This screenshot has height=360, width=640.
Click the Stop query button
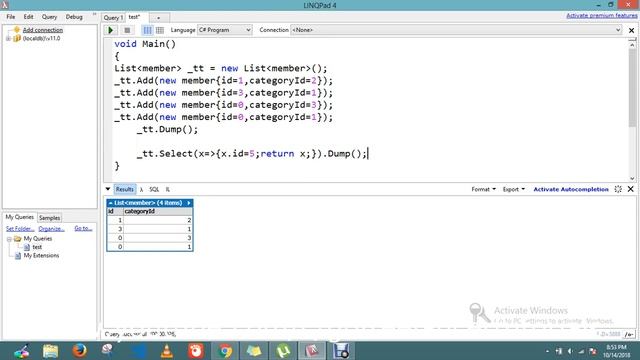click(127, 30)
